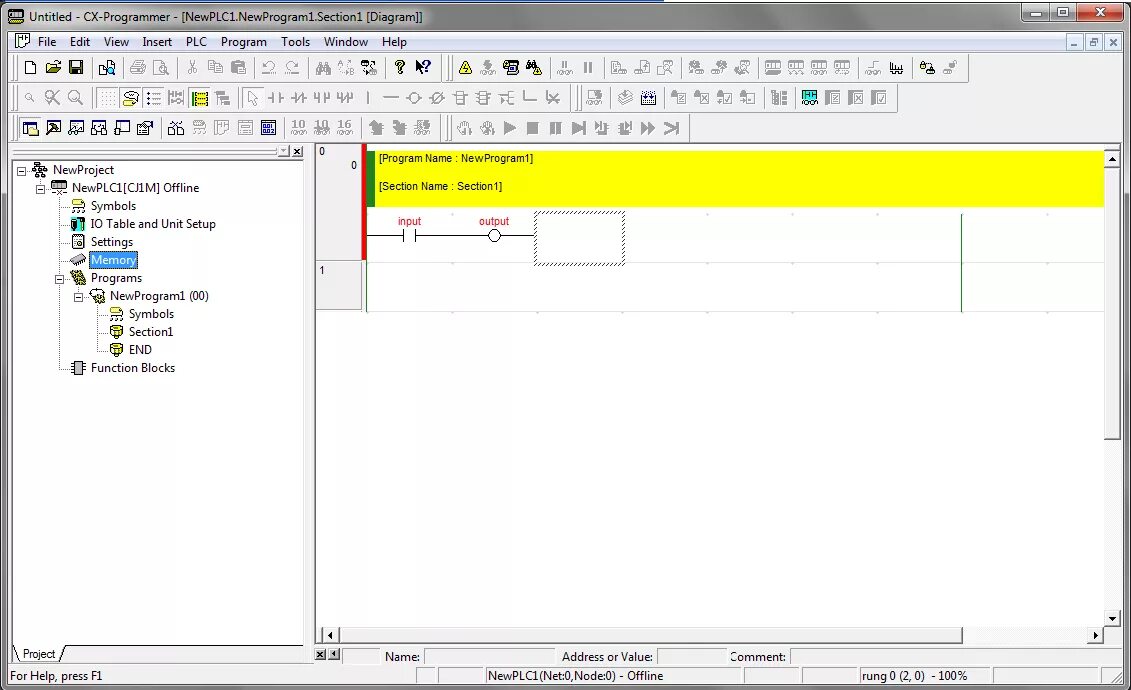This screenshot has height=690, width=1131.
Task: Create a new project with New icon
Action: click(x=30, y=68)
